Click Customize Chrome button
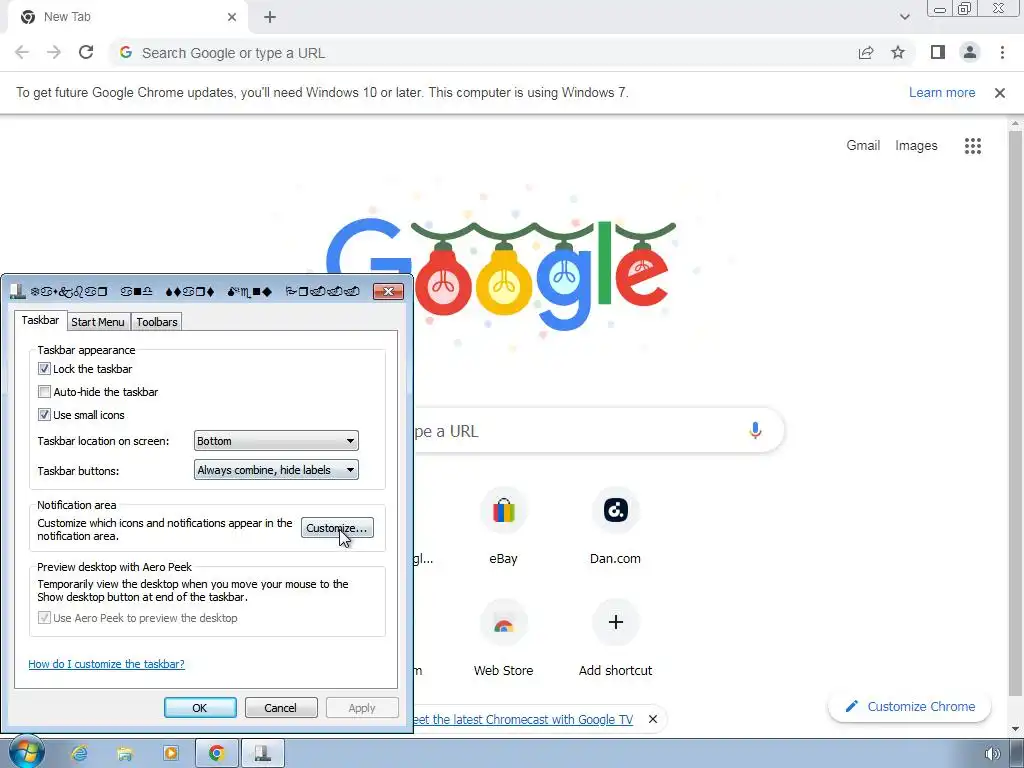The width and height of the screenshot is (1024, 768). (910, 707)
